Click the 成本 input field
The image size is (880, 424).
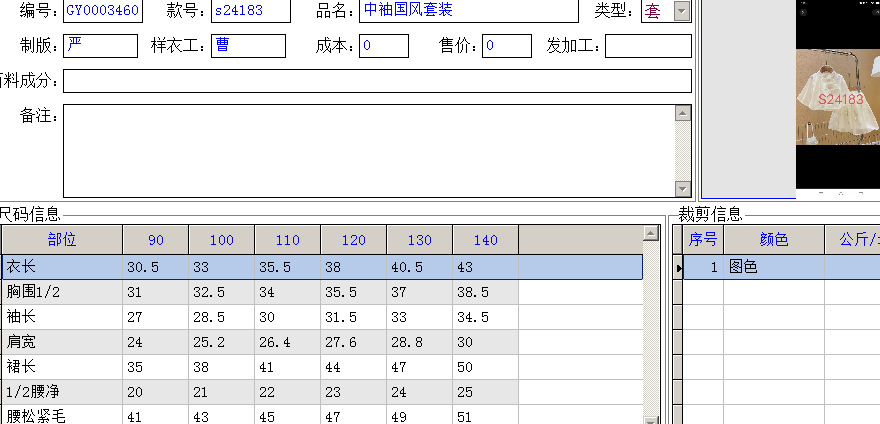click(384, 46)
